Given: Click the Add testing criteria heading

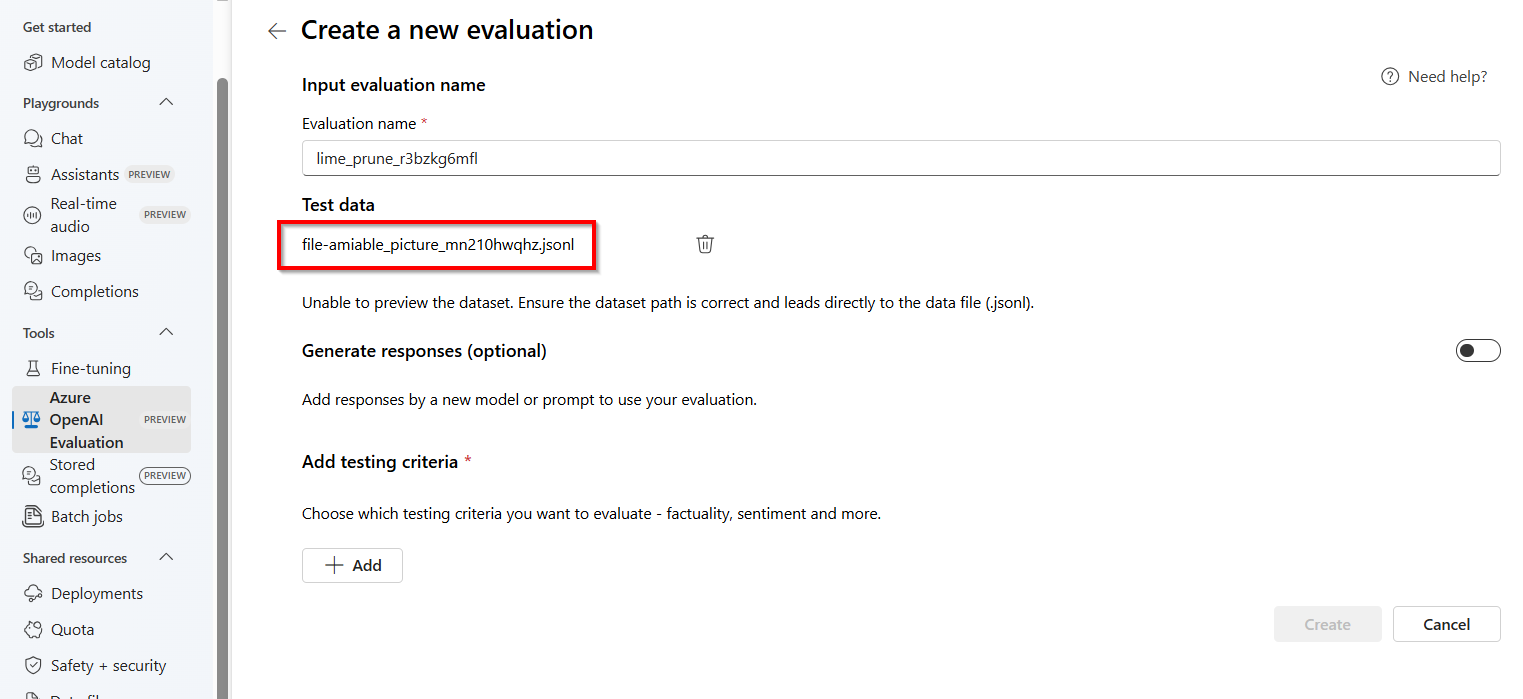Looking at the screenshot, I should click(380, 462).
